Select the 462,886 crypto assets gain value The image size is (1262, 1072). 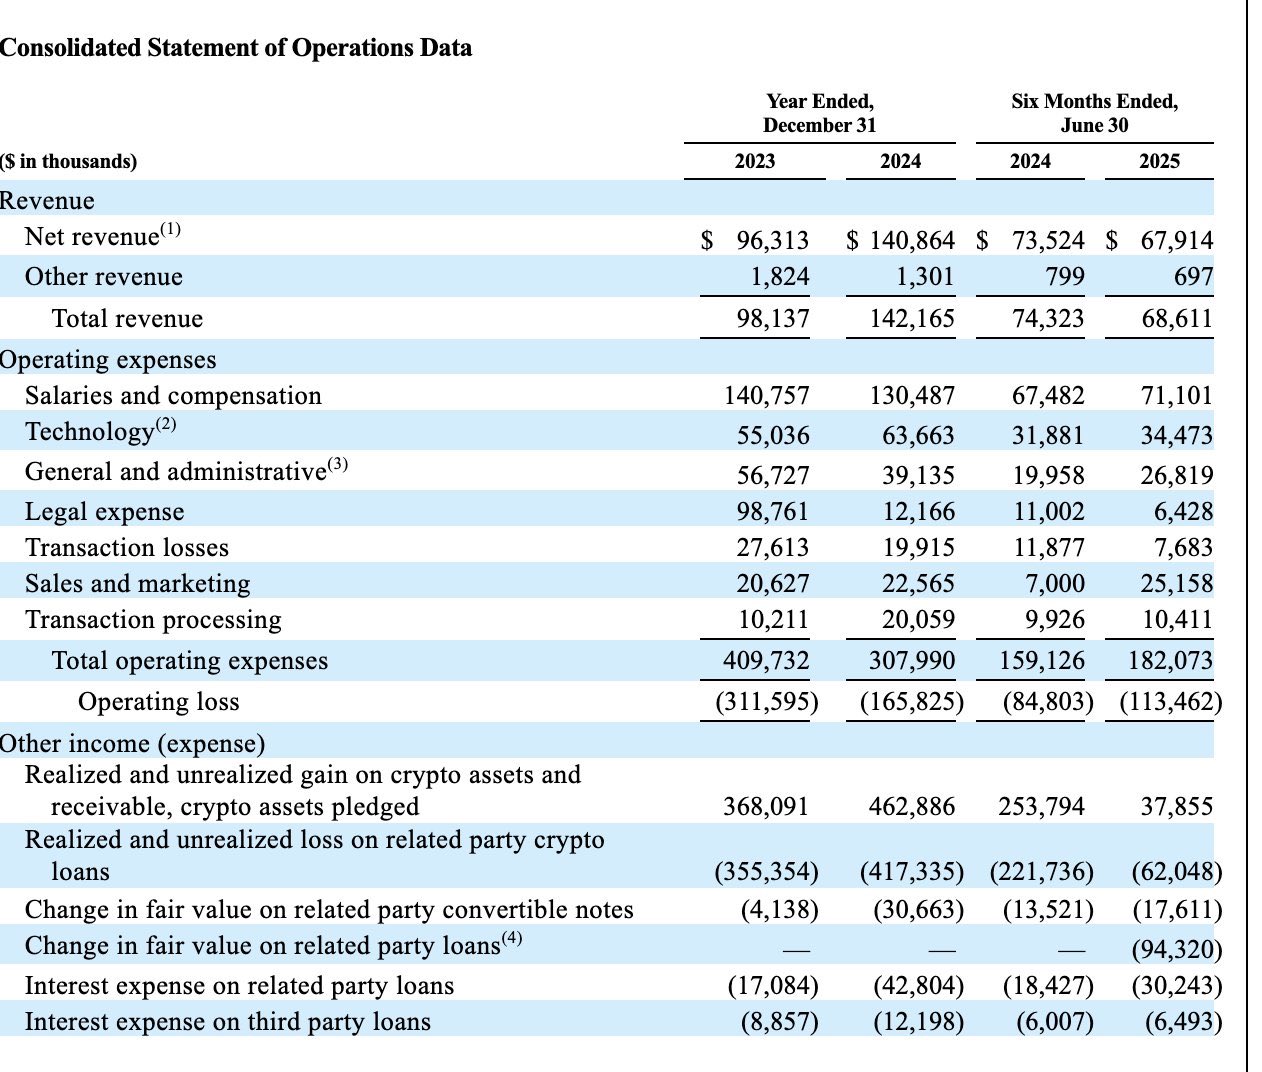coord(912,806)
